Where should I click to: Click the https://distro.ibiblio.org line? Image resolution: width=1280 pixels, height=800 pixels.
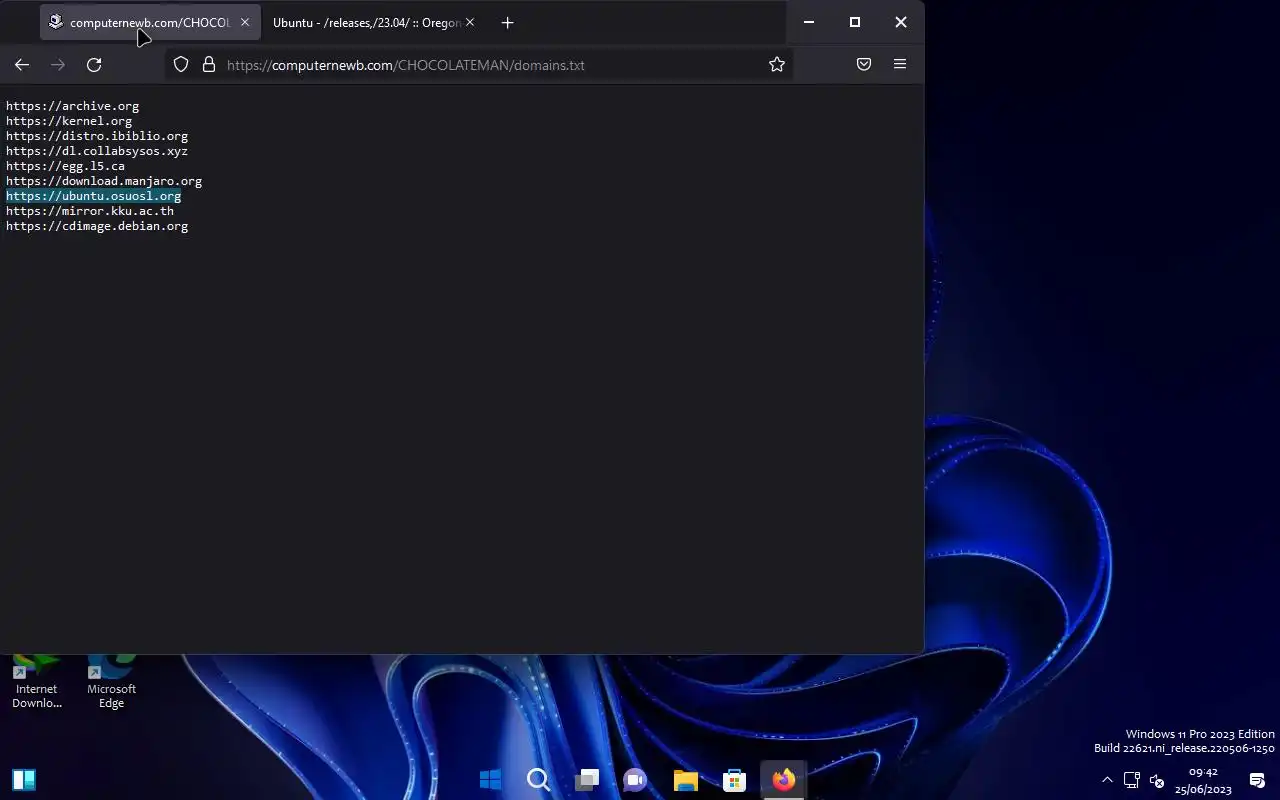(x=97, y=136)
